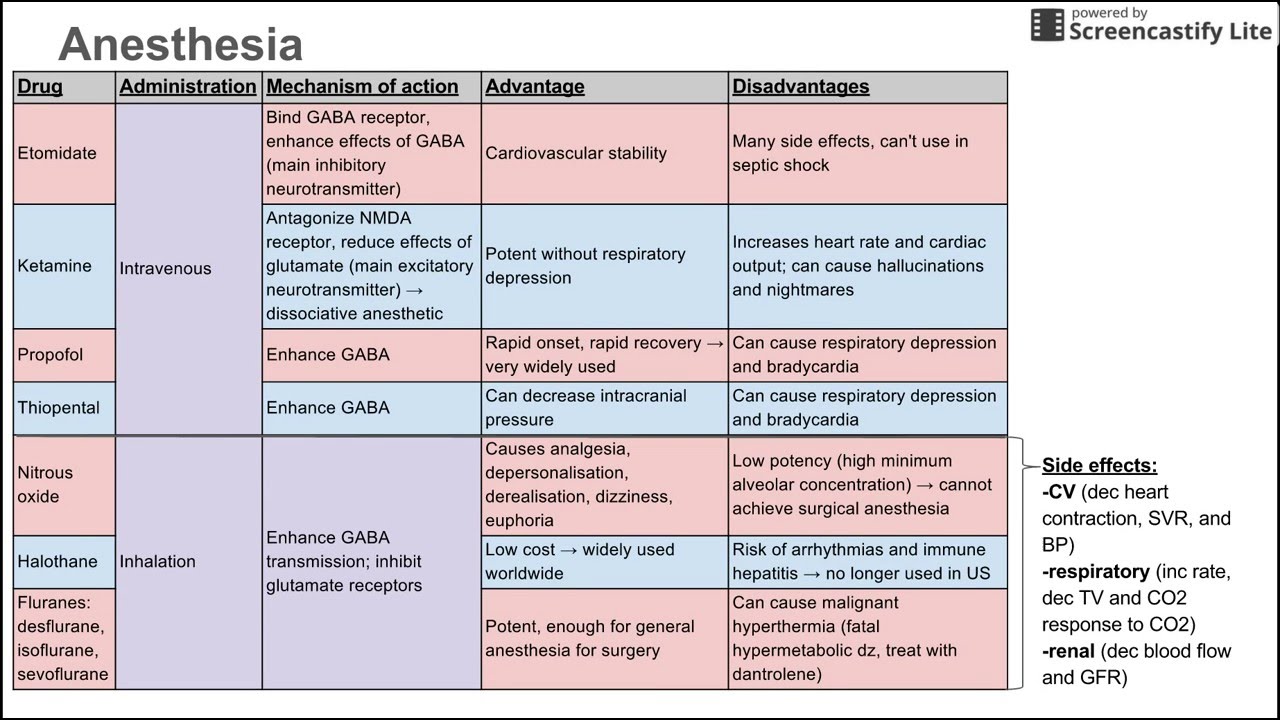
Task: Click the underlined Side effects heading
Action: point(1099,466)
